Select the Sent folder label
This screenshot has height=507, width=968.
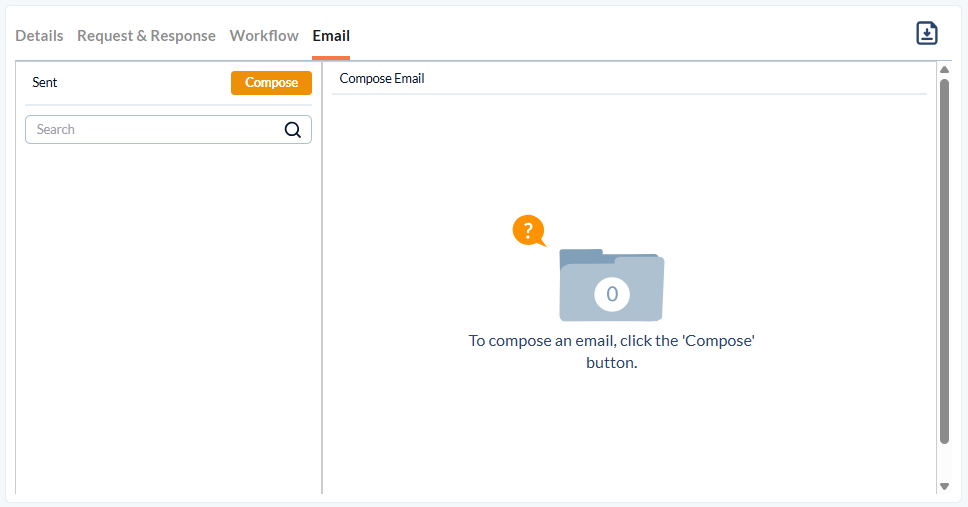(x=44, y=82)
